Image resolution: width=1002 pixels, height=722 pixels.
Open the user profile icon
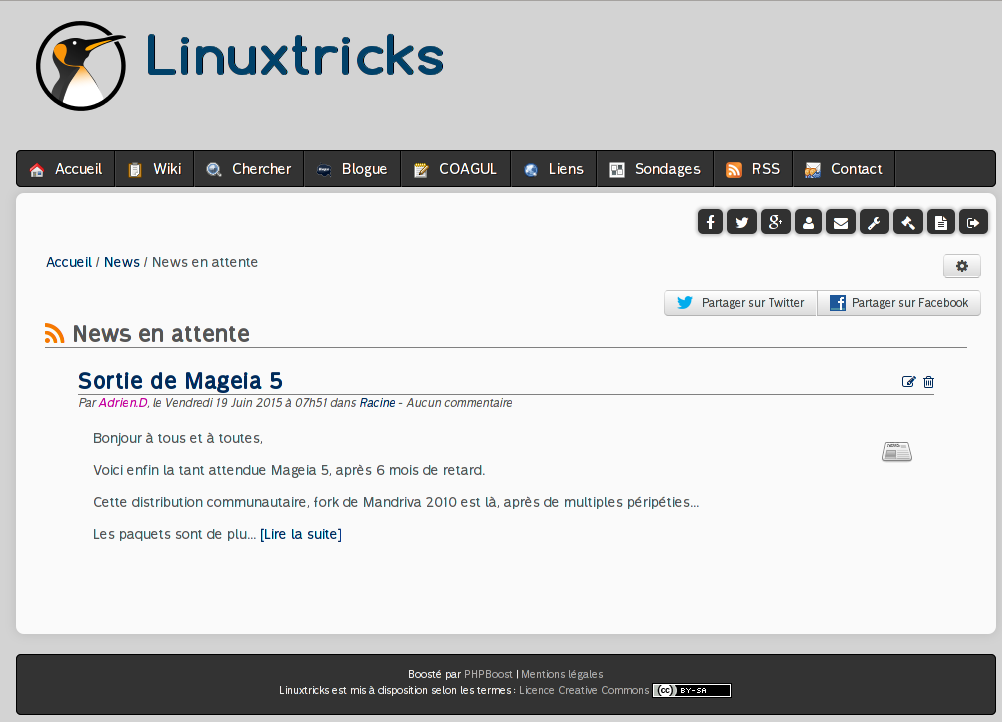[x=808, y=222]
